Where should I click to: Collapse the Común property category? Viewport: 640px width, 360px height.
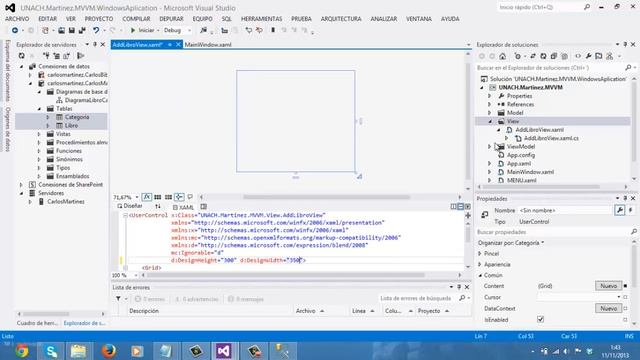coord(480,275)
